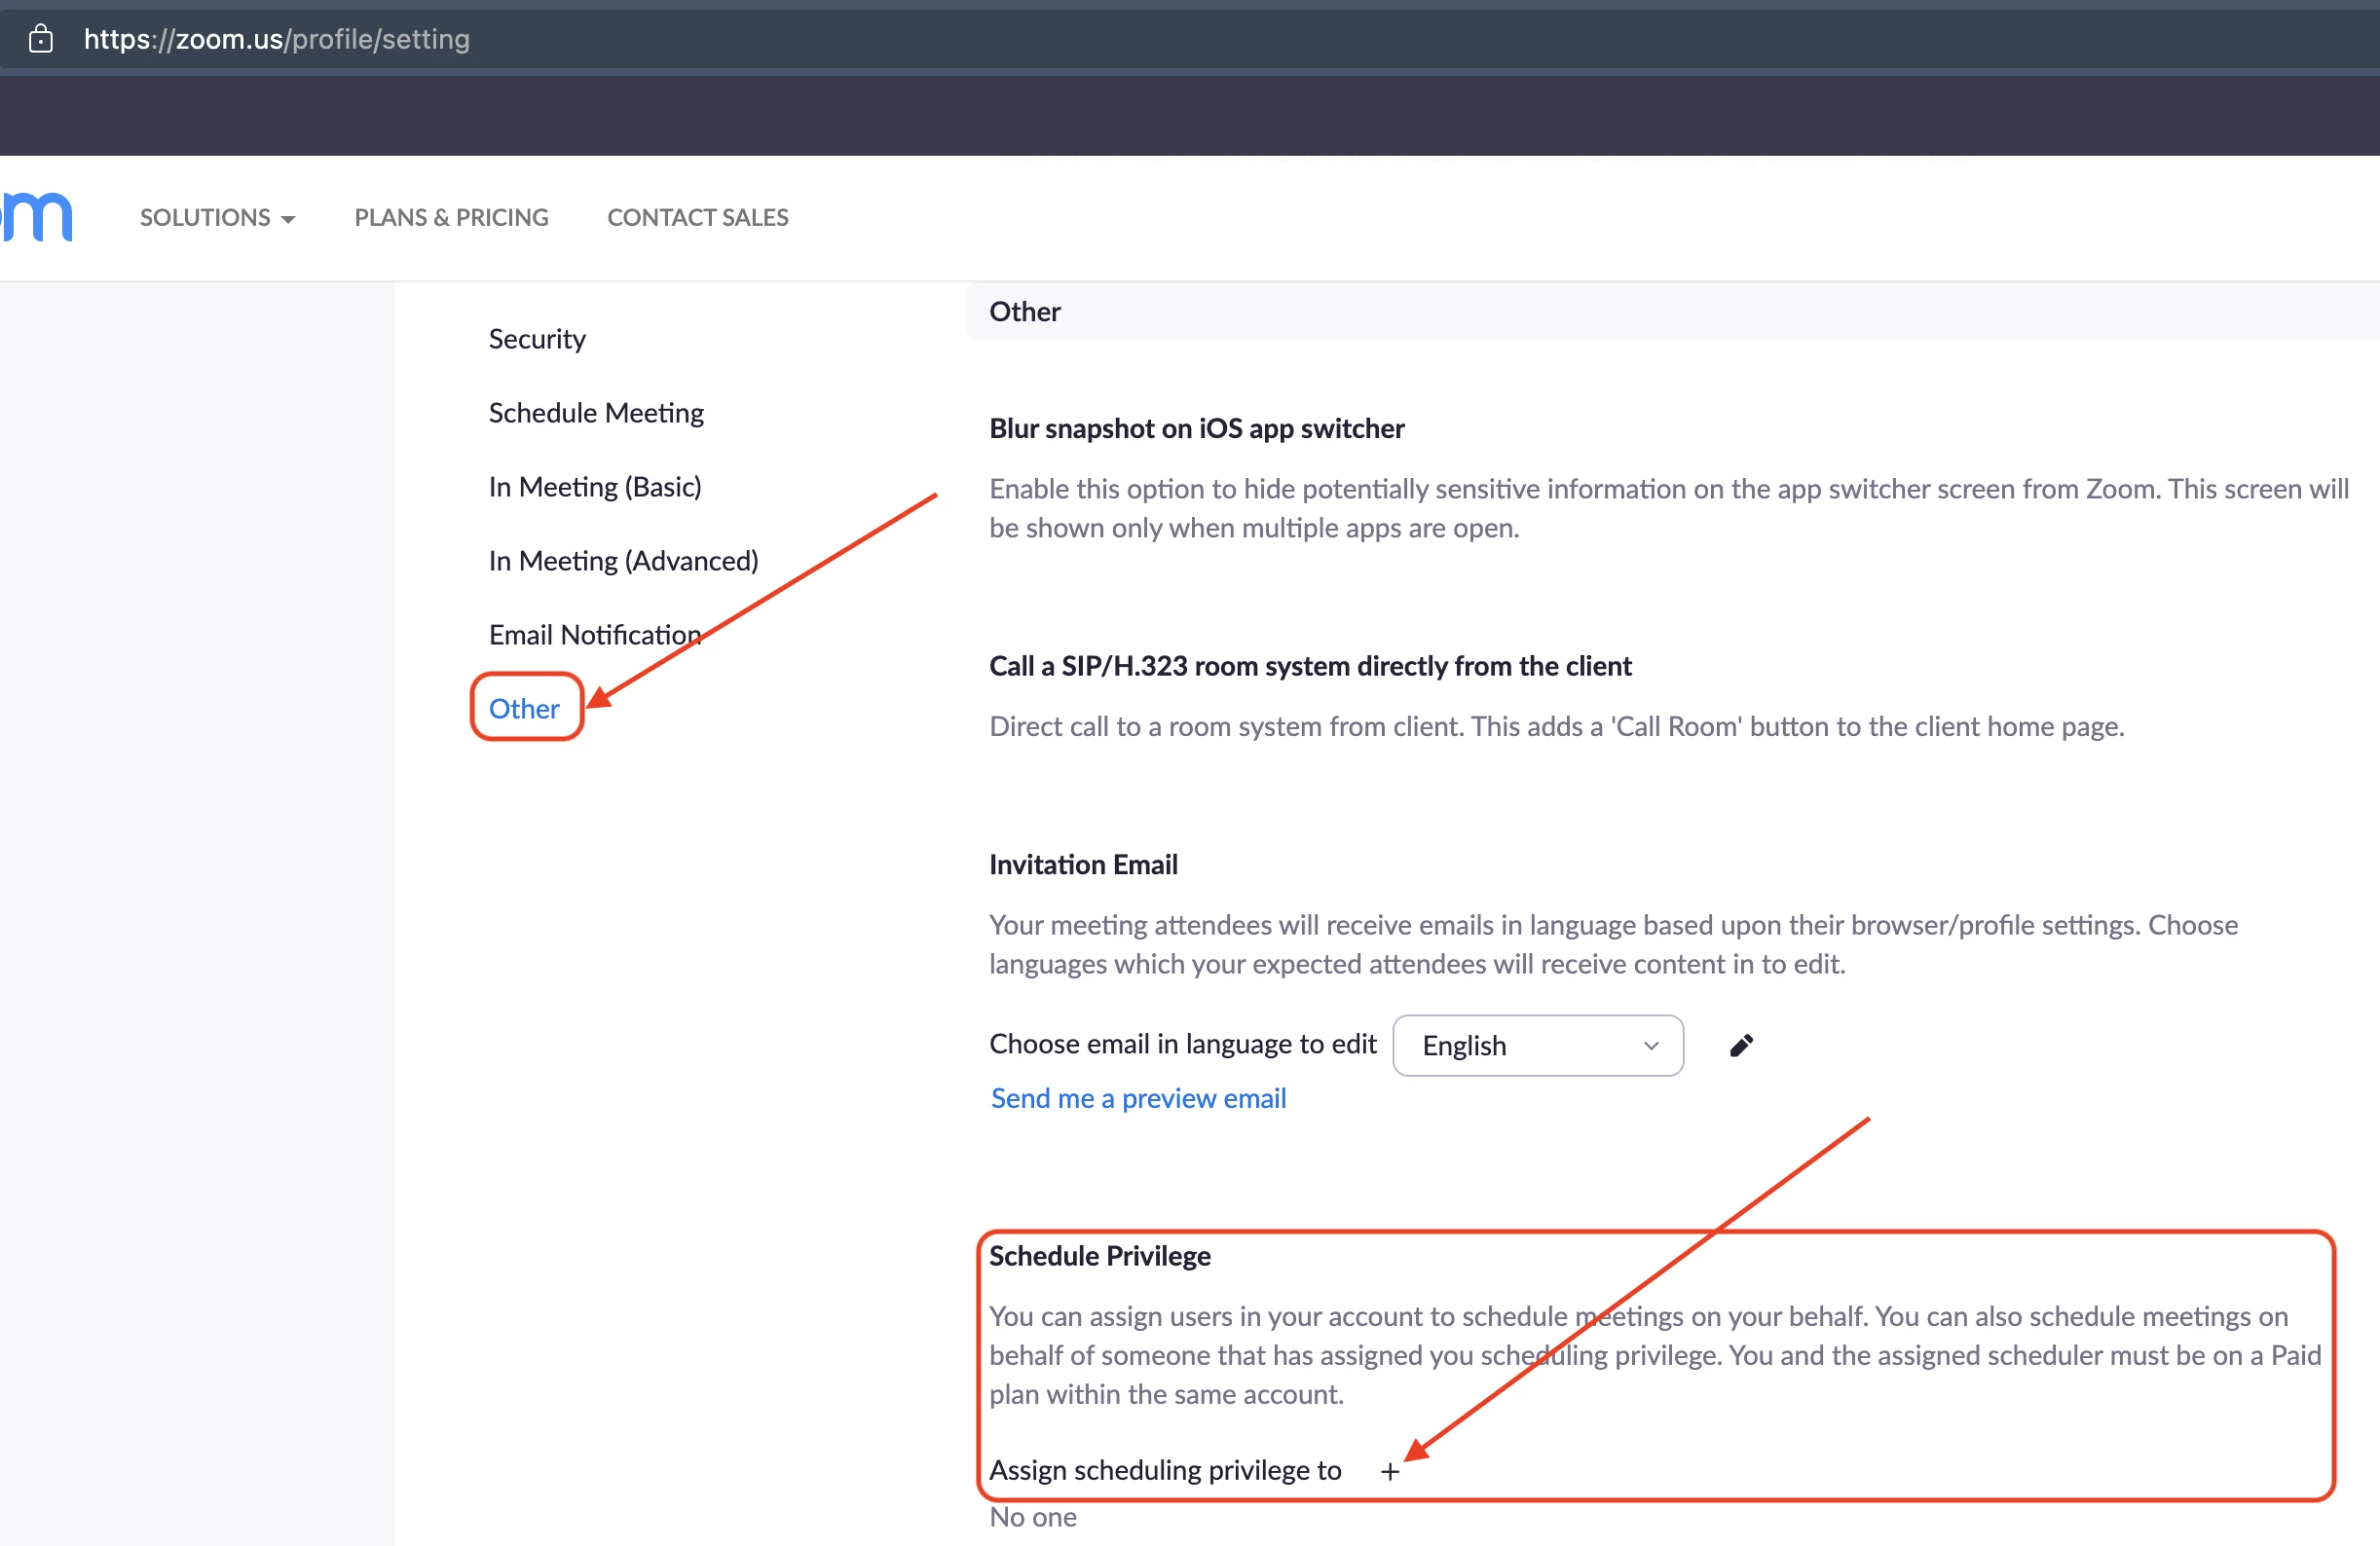Select the Other settings section
2380x1546 pixels.
point(524,709)
